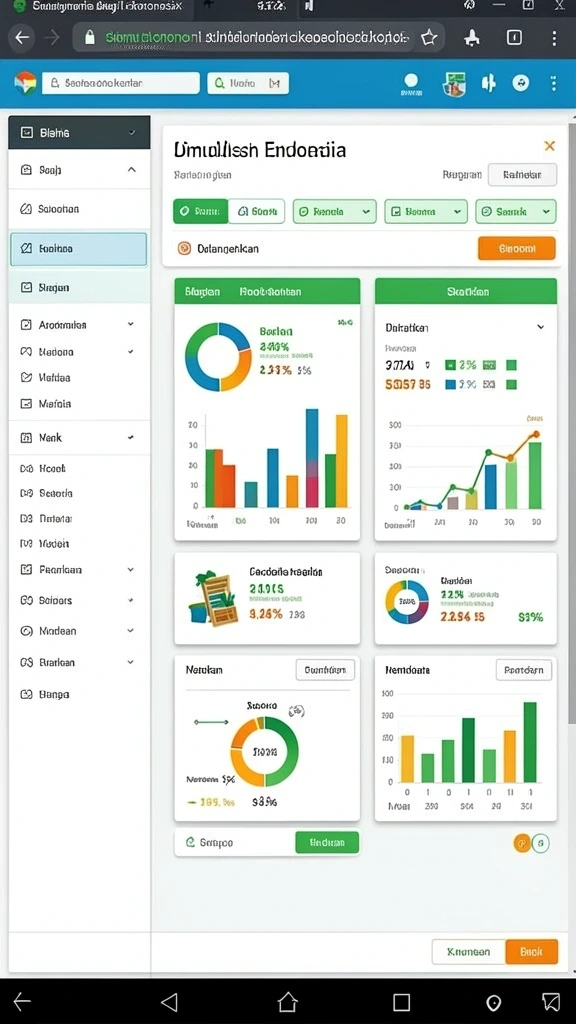This screenshot has height=1024, width=576.
Task: Click the Mafoia sidebar icon
Action: (26, 404)
